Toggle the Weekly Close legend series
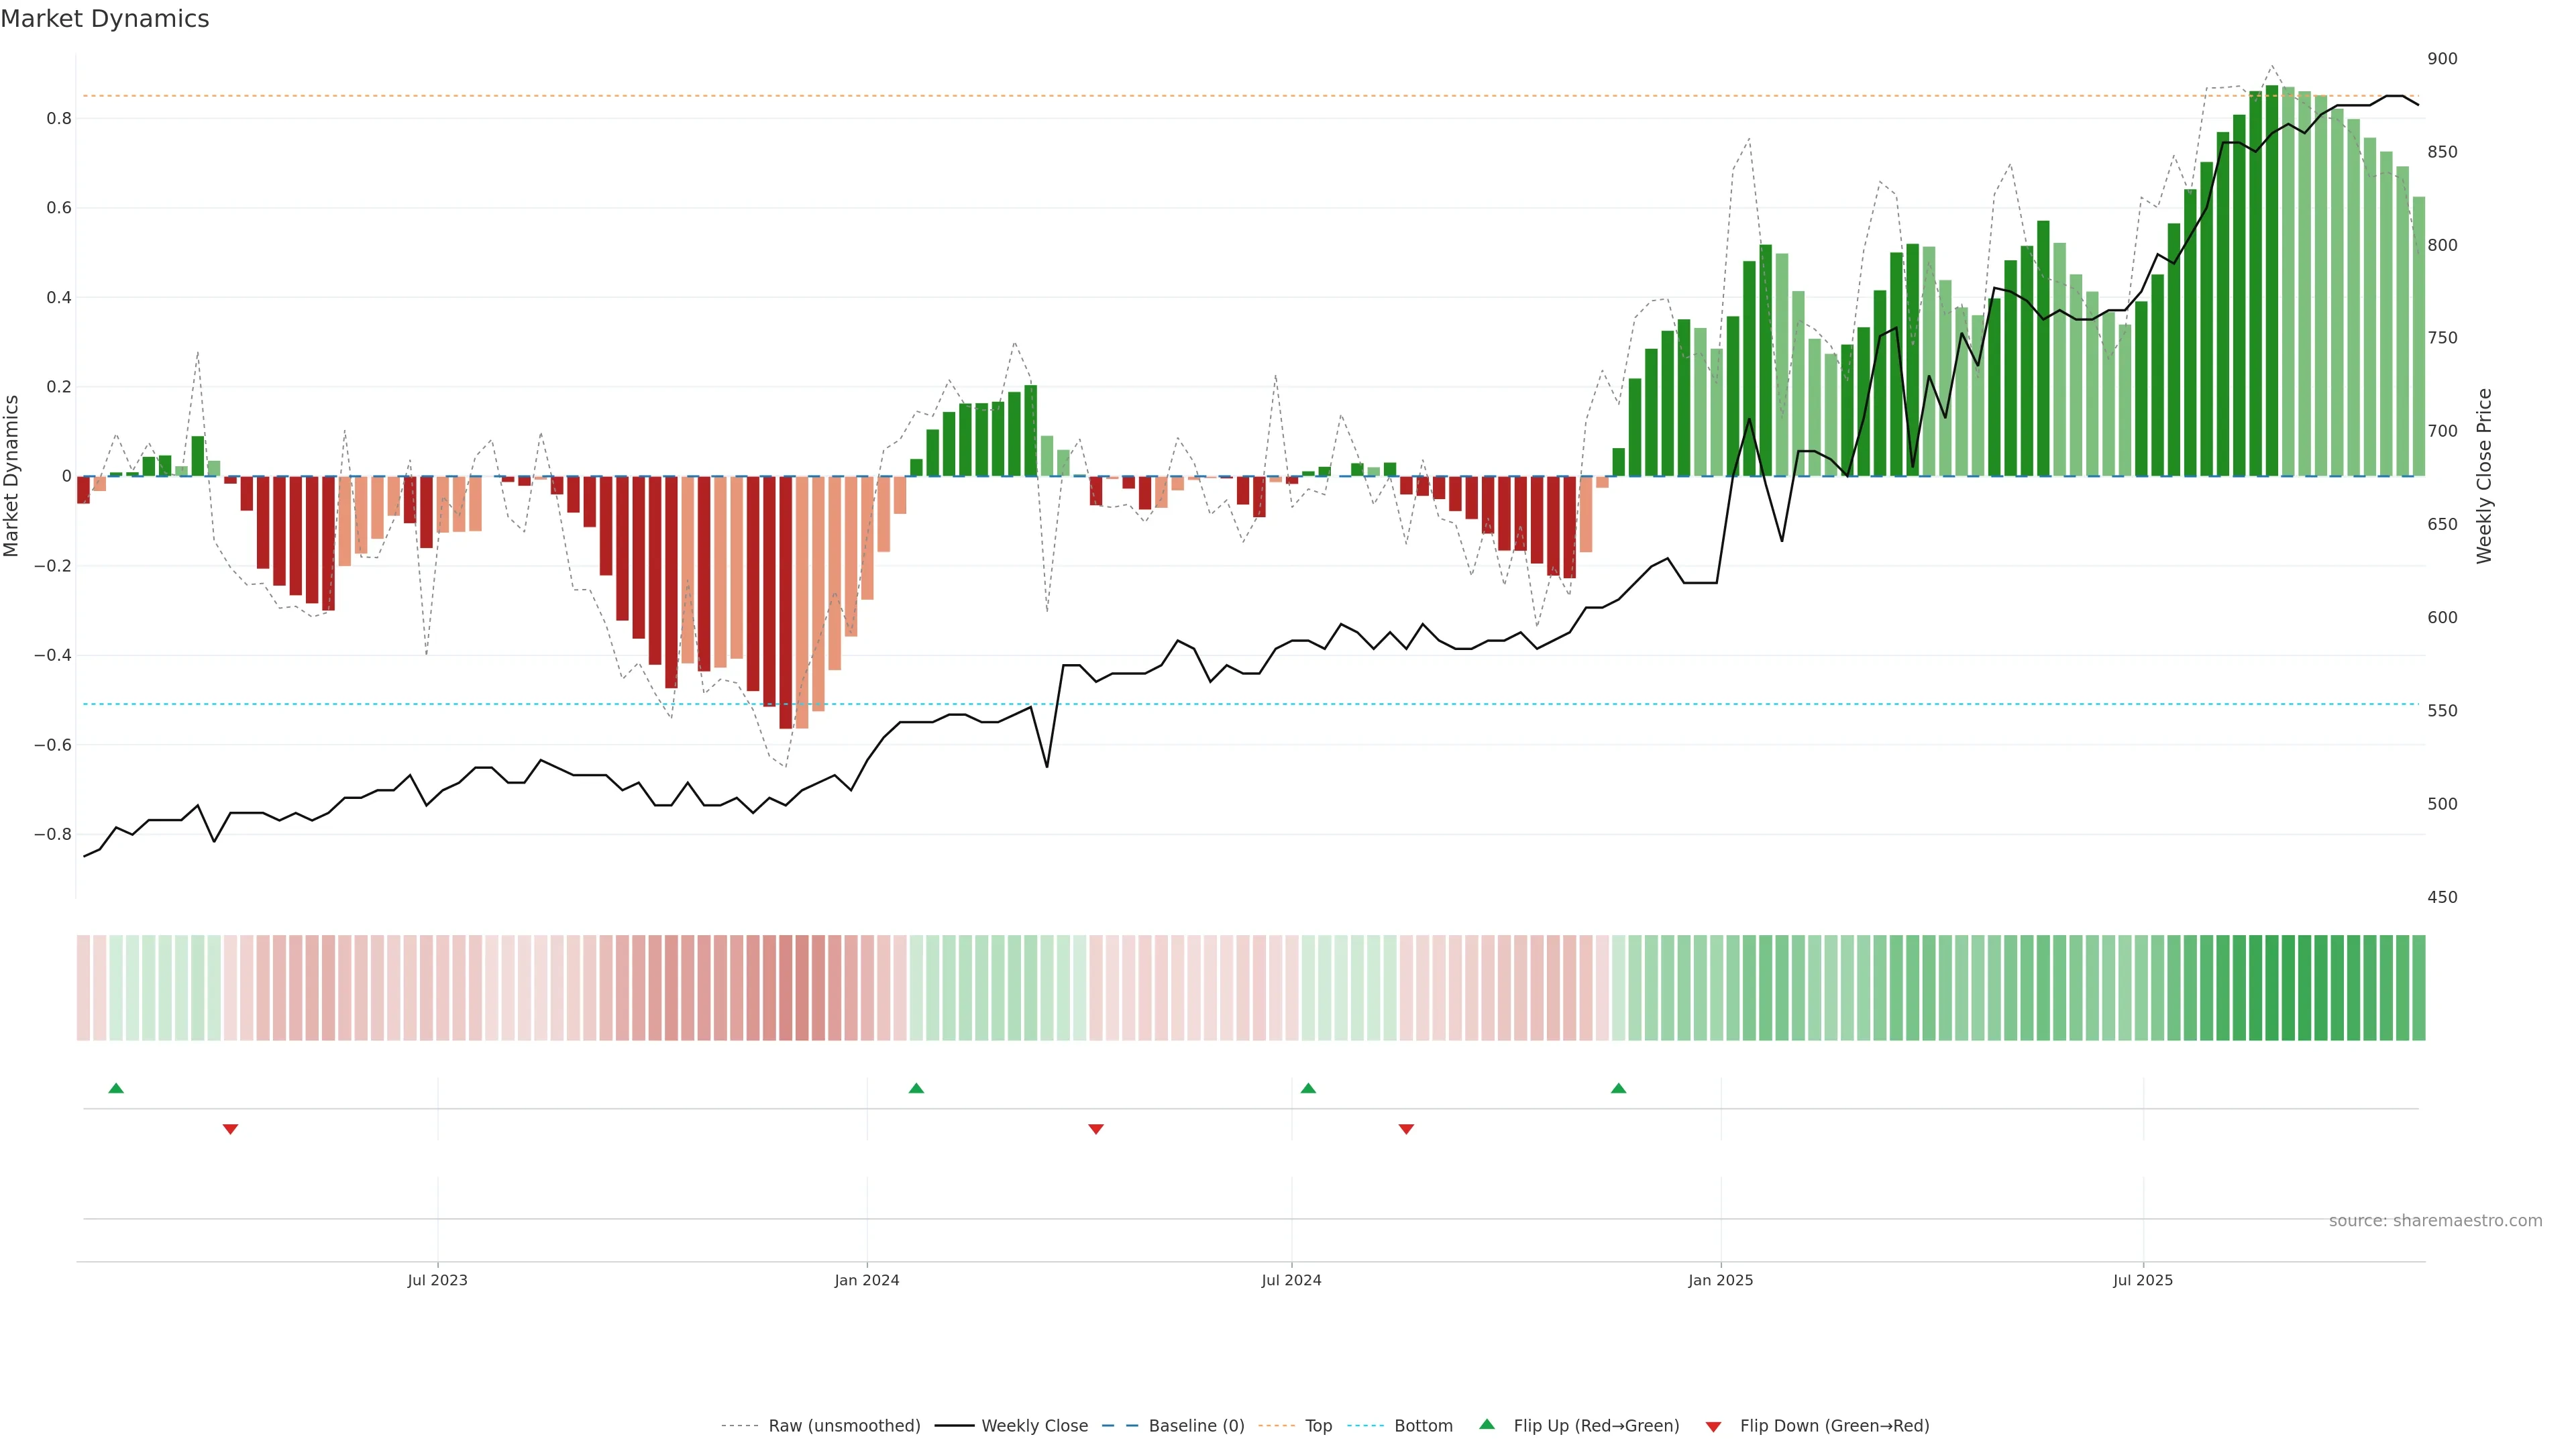2576x1449 pixels. pos(1034,1426)
